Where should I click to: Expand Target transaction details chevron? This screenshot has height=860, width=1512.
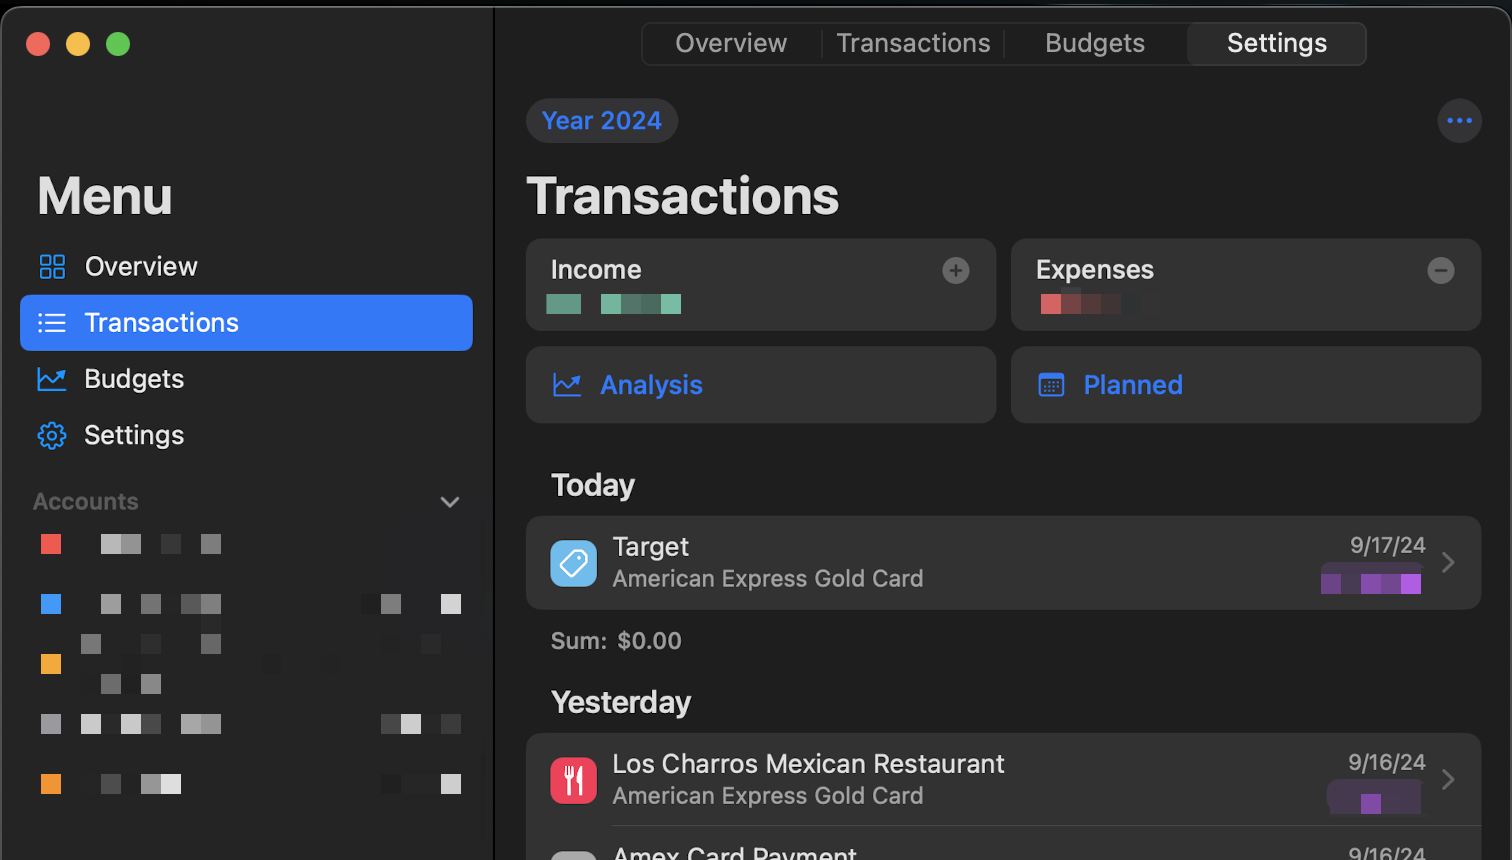[x=1448, y=563]
